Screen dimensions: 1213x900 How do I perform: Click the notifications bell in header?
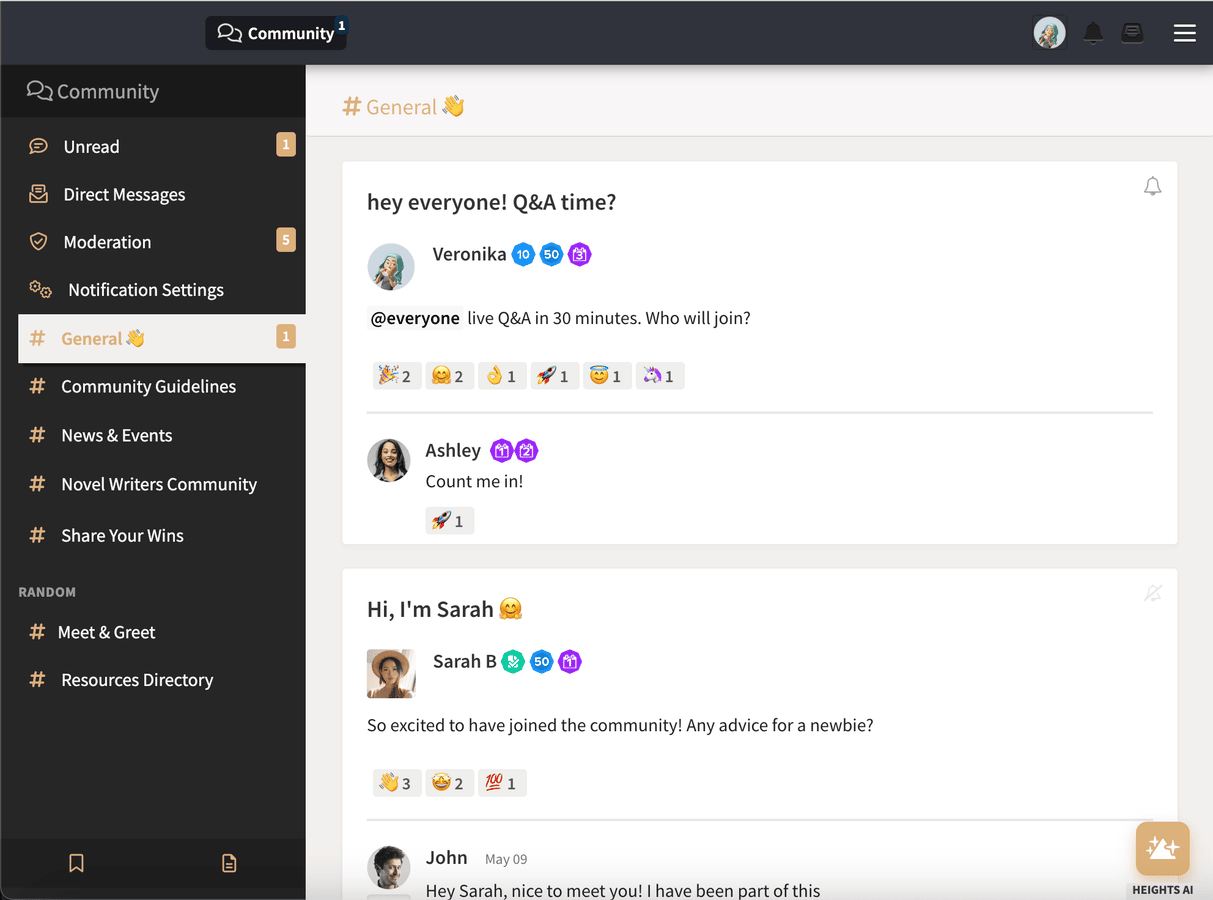pos(1093,33)
